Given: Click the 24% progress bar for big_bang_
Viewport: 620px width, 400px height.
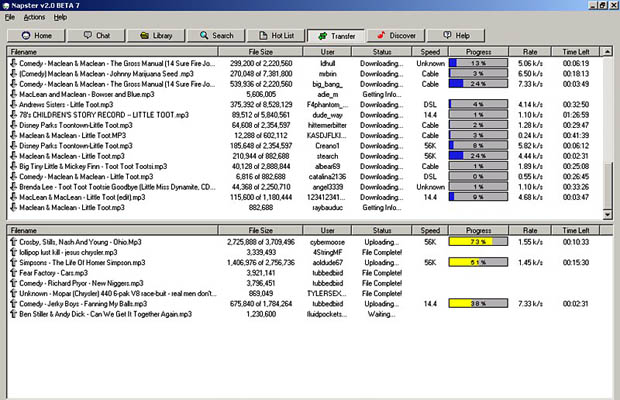Looking at the screenshot, I should click(478, 84).
